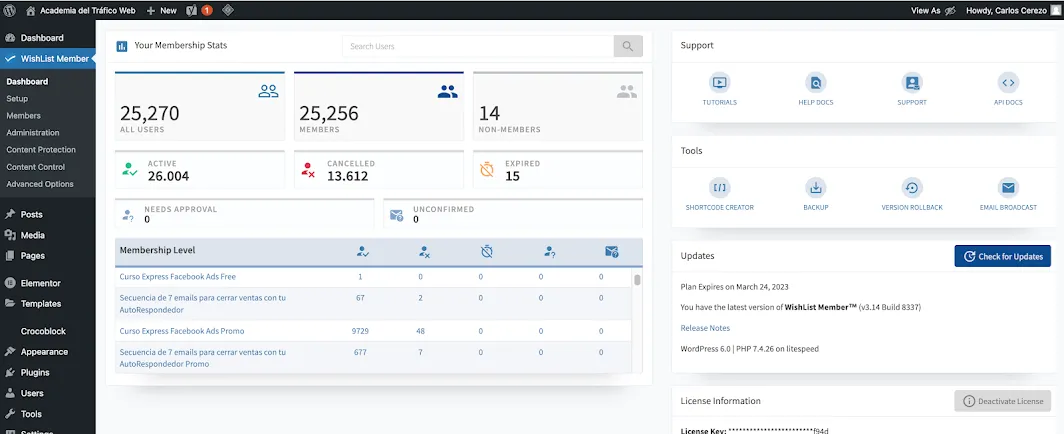Launch the Shortcode Creator tool

click(x=719, y=188)
